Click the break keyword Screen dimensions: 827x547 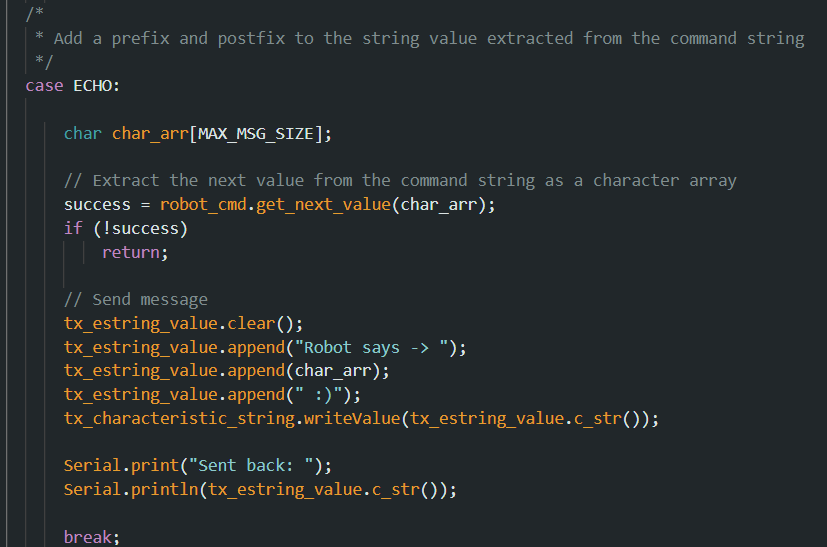click(88, 537)
